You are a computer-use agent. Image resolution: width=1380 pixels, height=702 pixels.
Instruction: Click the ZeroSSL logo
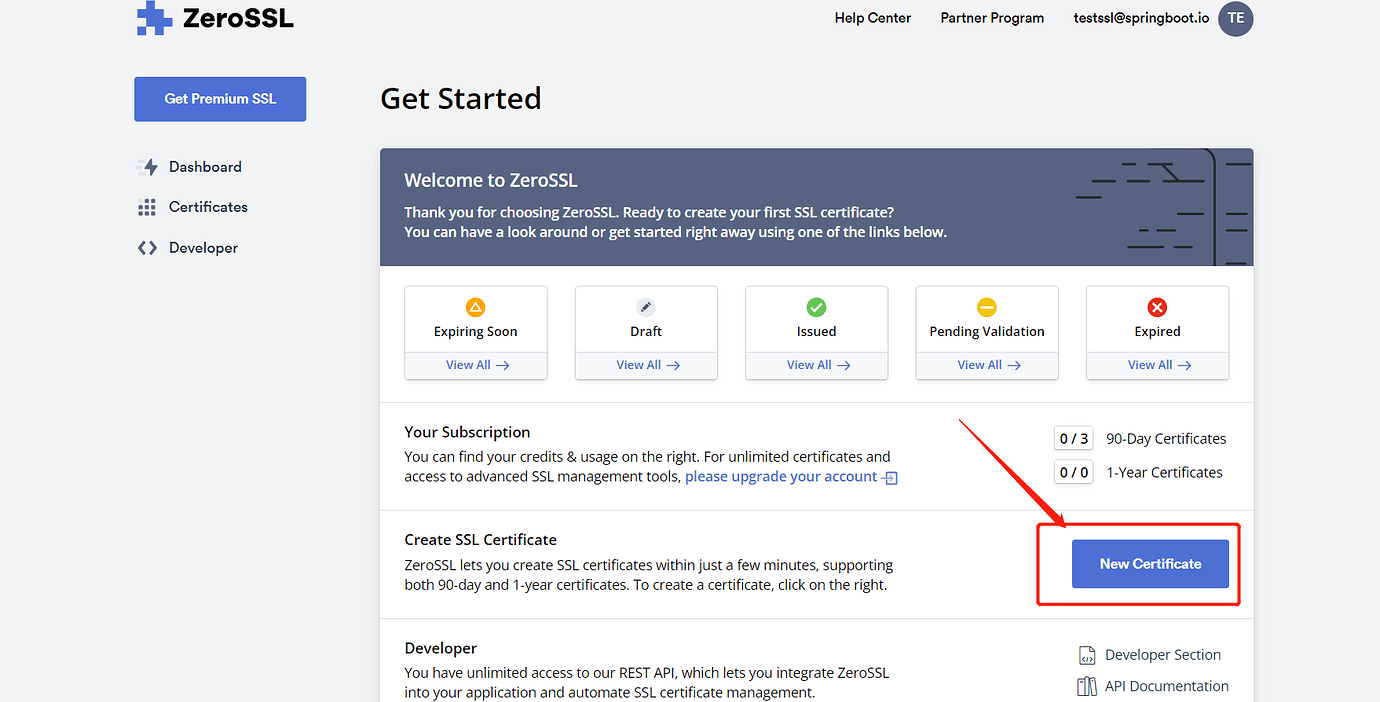(215, 18)
